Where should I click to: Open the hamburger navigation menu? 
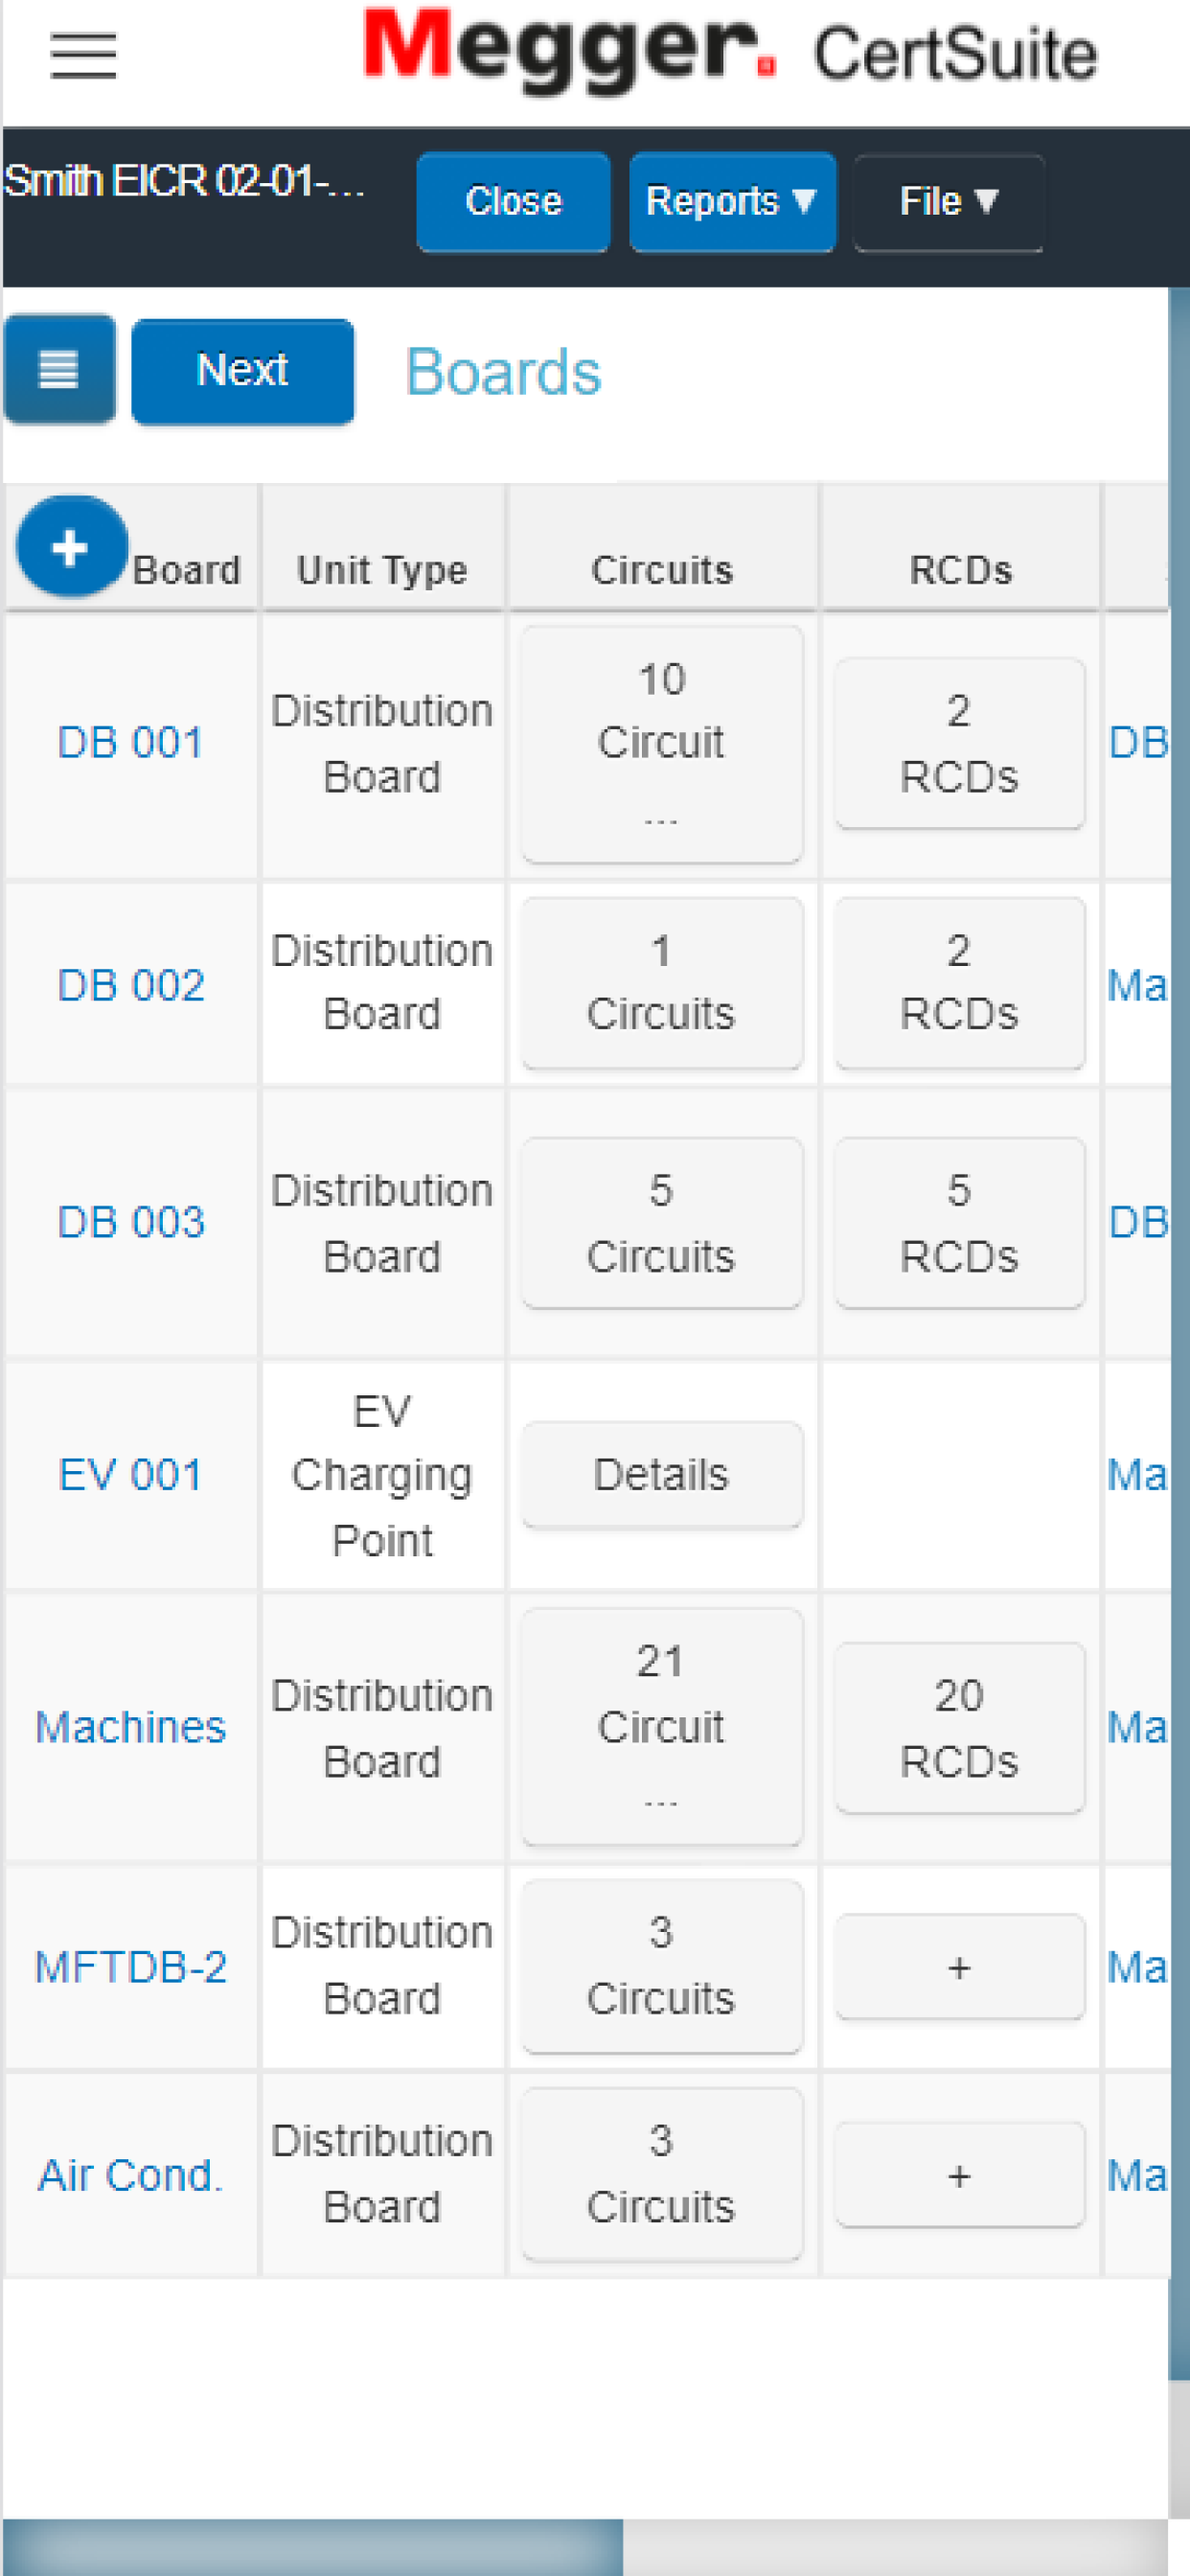(84, 56)
